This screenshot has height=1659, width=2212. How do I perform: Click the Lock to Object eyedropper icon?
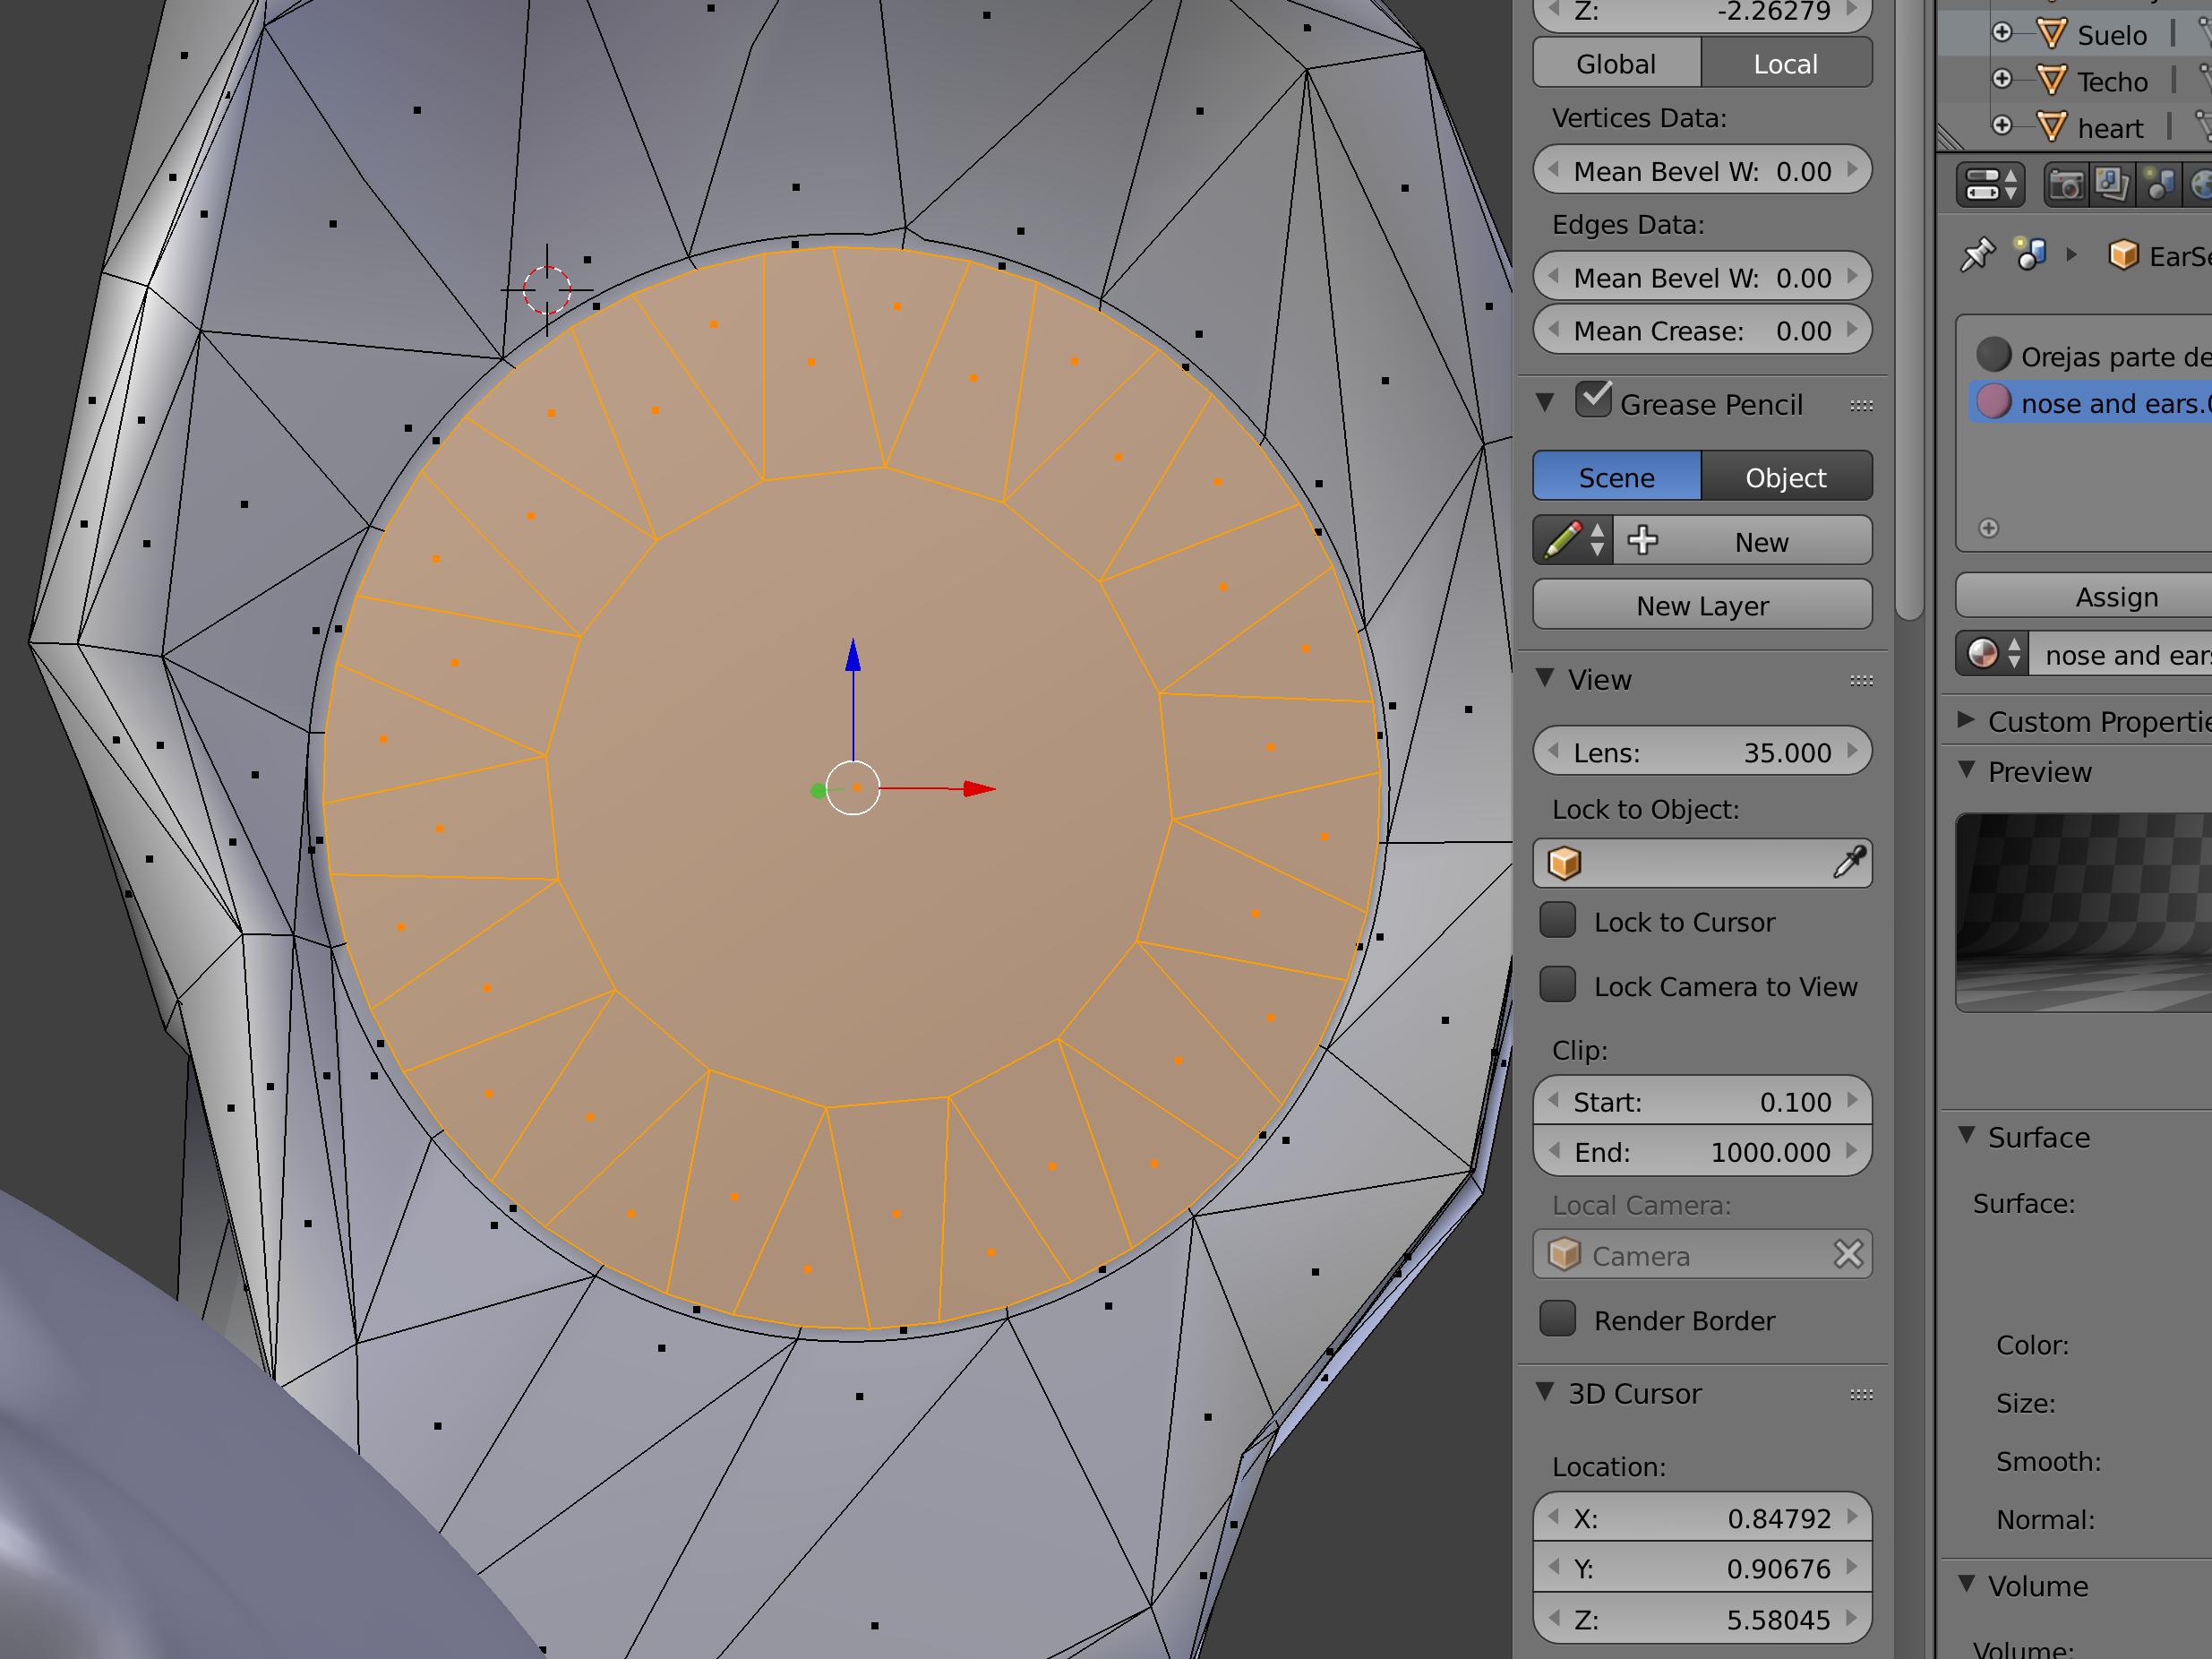pos(1849,862)
